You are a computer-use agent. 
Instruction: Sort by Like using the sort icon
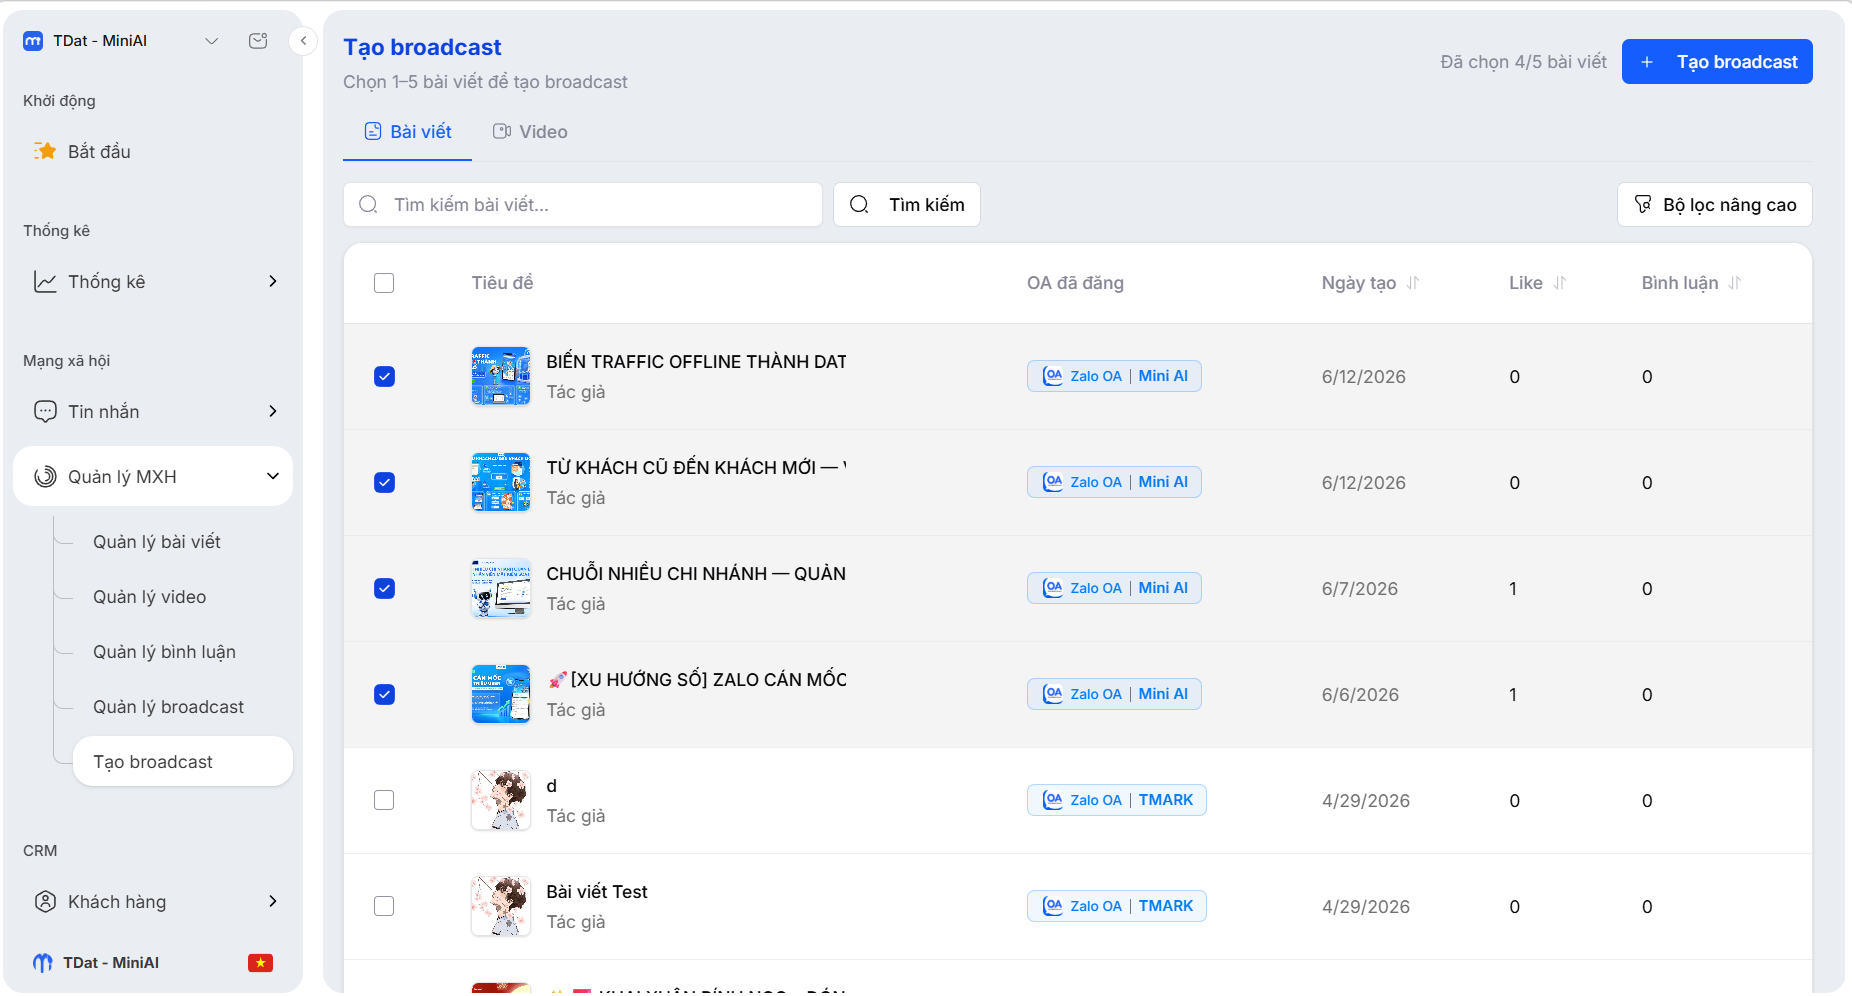1560,283
